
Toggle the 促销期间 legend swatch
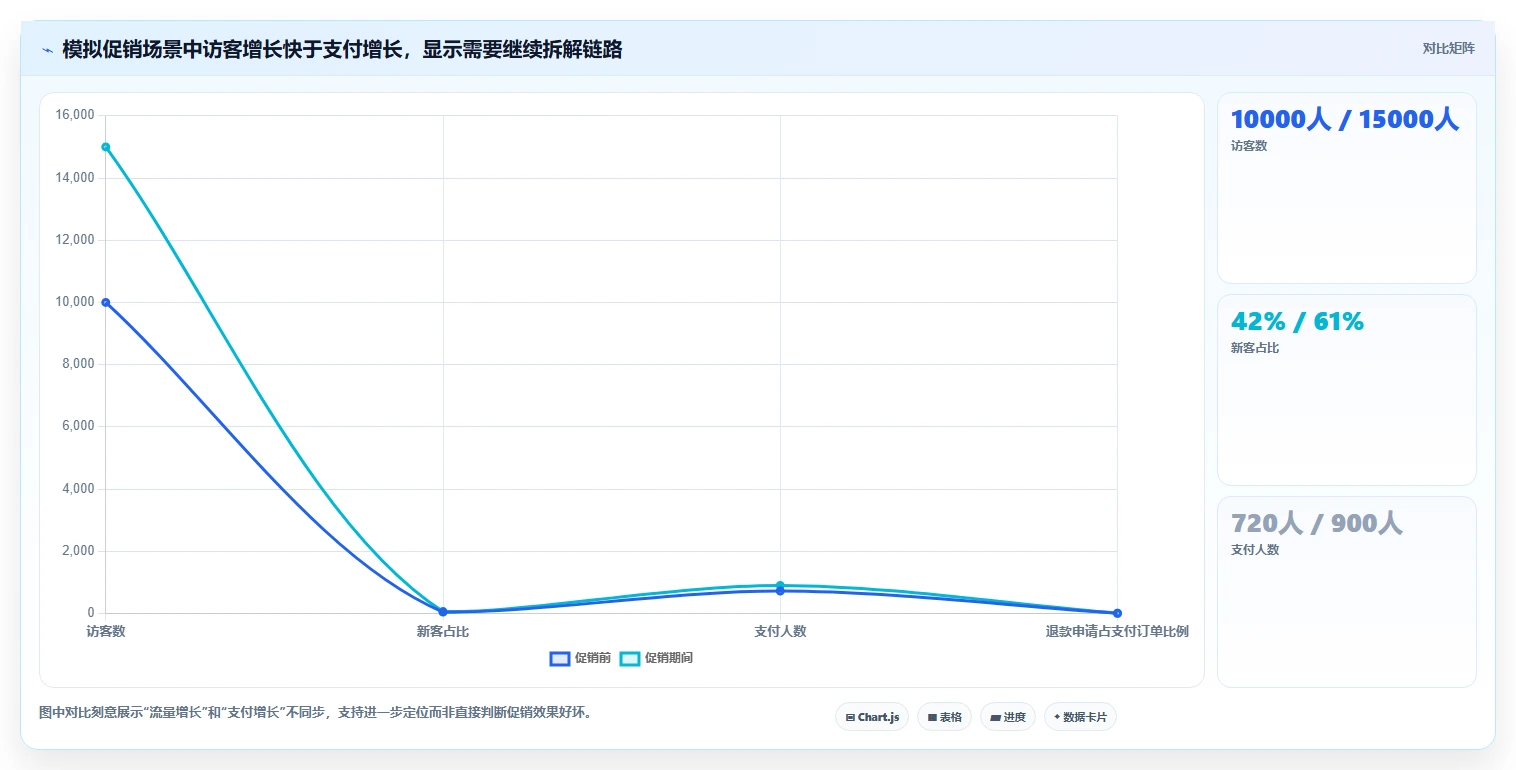pos(630,658)
